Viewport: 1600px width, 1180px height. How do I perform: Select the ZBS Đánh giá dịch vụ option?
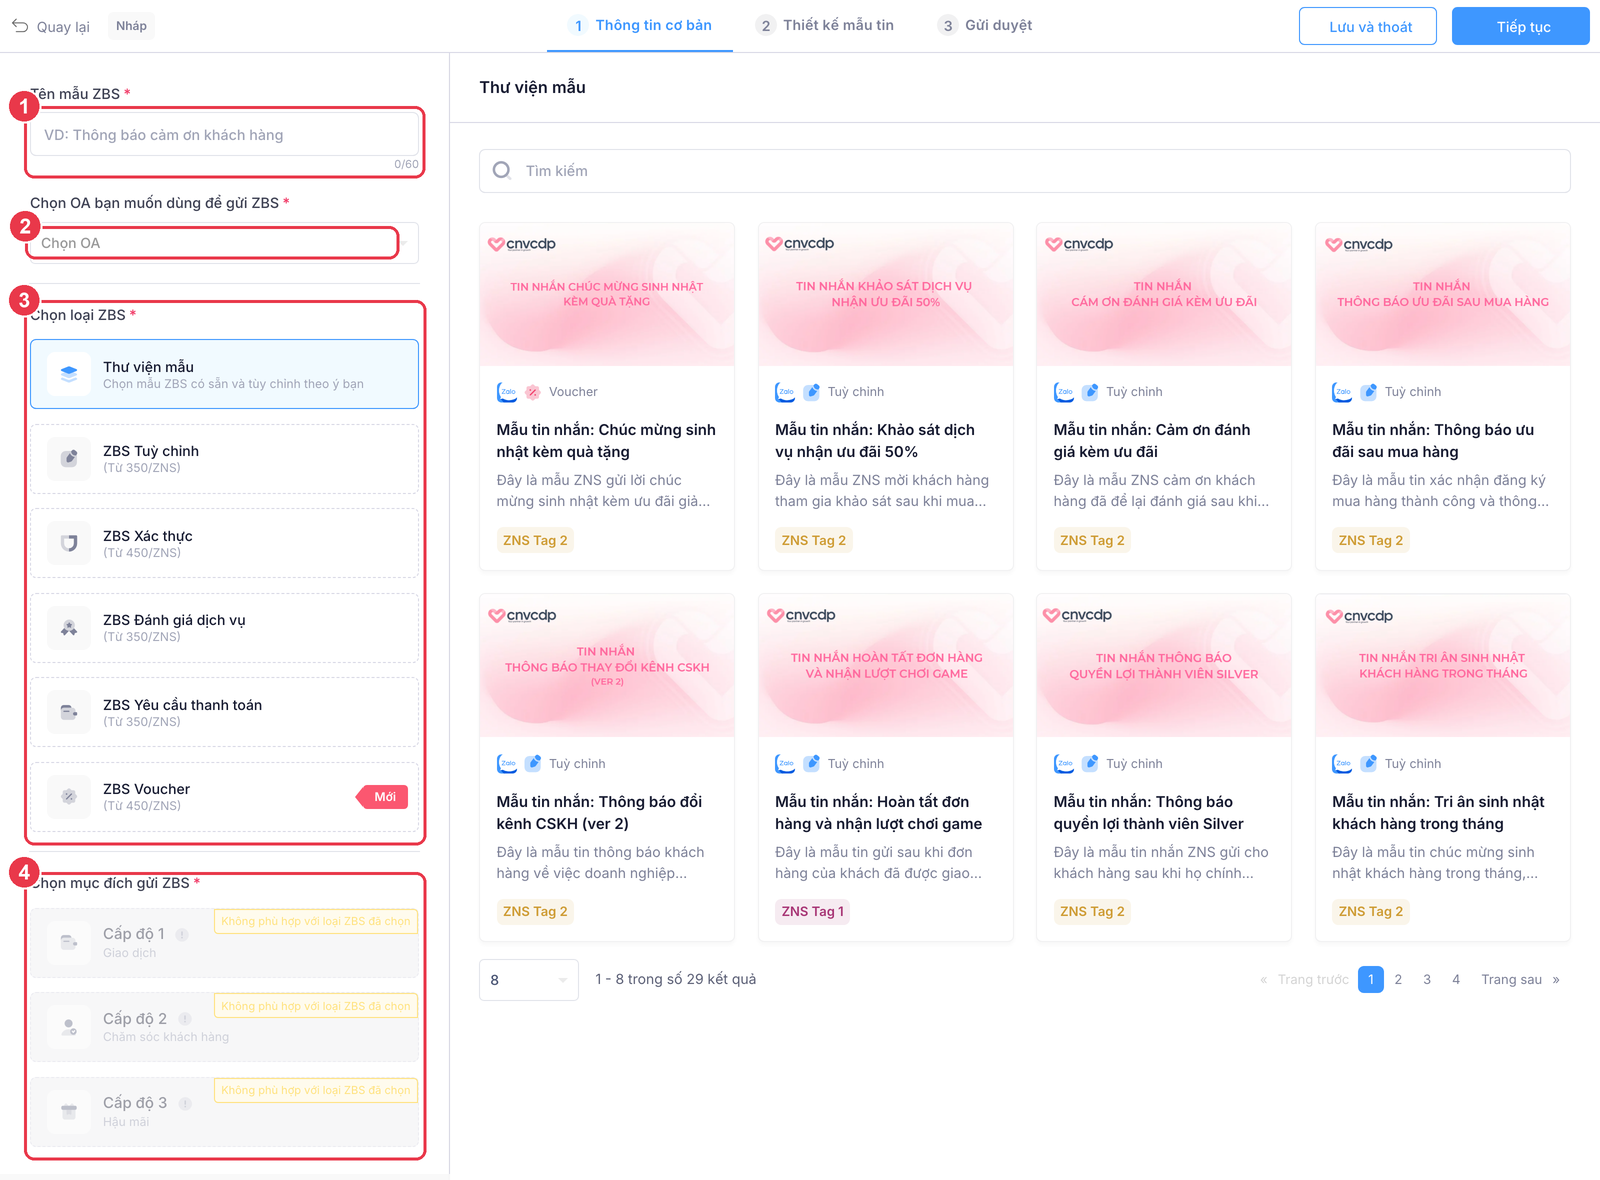(224, 627)
